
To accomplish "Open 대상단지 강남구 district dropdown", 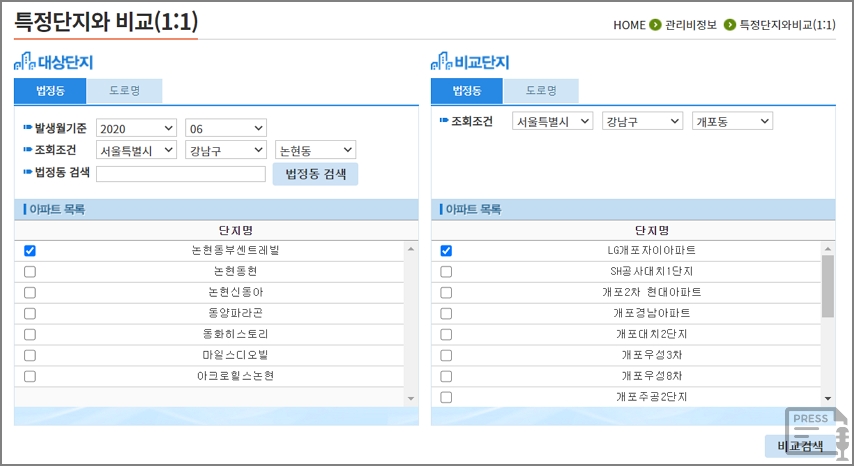I will (226, 150).
